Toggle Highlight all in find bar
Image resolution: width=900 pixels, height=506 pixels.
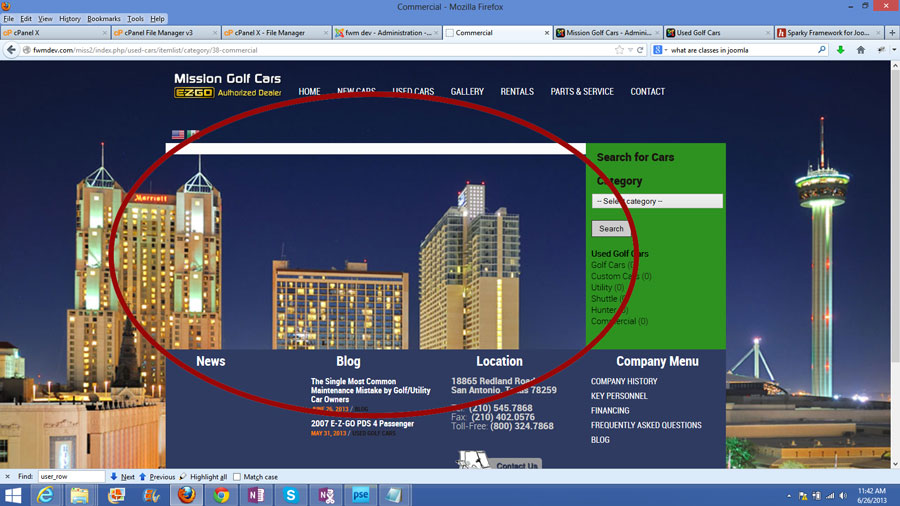coord(203,477)
